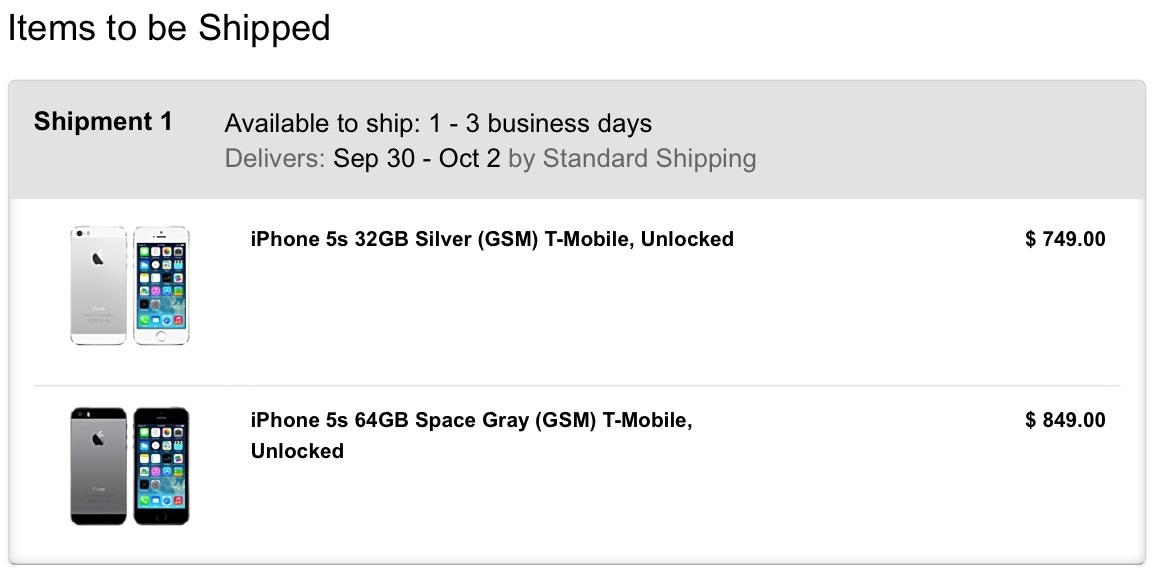Click the $749.00 price
The height and width of the screenshot is (580, 1171).
[1065, 239]
